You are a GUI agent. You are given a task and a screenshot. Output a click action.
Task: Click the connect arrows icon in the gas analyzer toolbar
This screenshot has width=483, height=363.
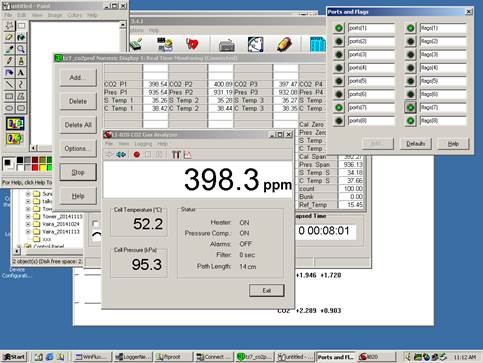click(x=121, y=154)
